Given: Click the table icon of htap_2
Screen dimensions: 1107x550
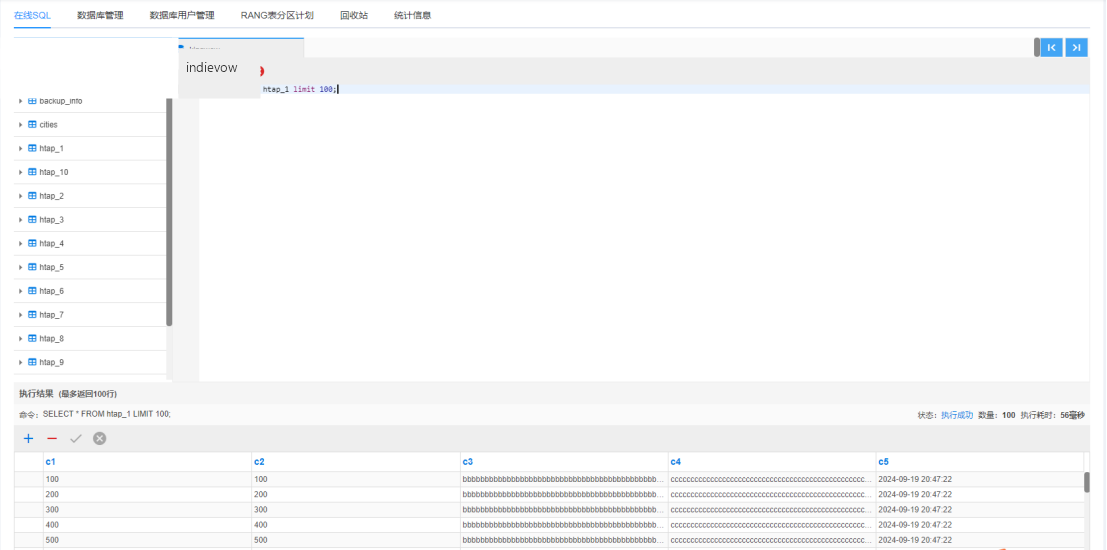Looking at the screenshot, I should point(32,196).
